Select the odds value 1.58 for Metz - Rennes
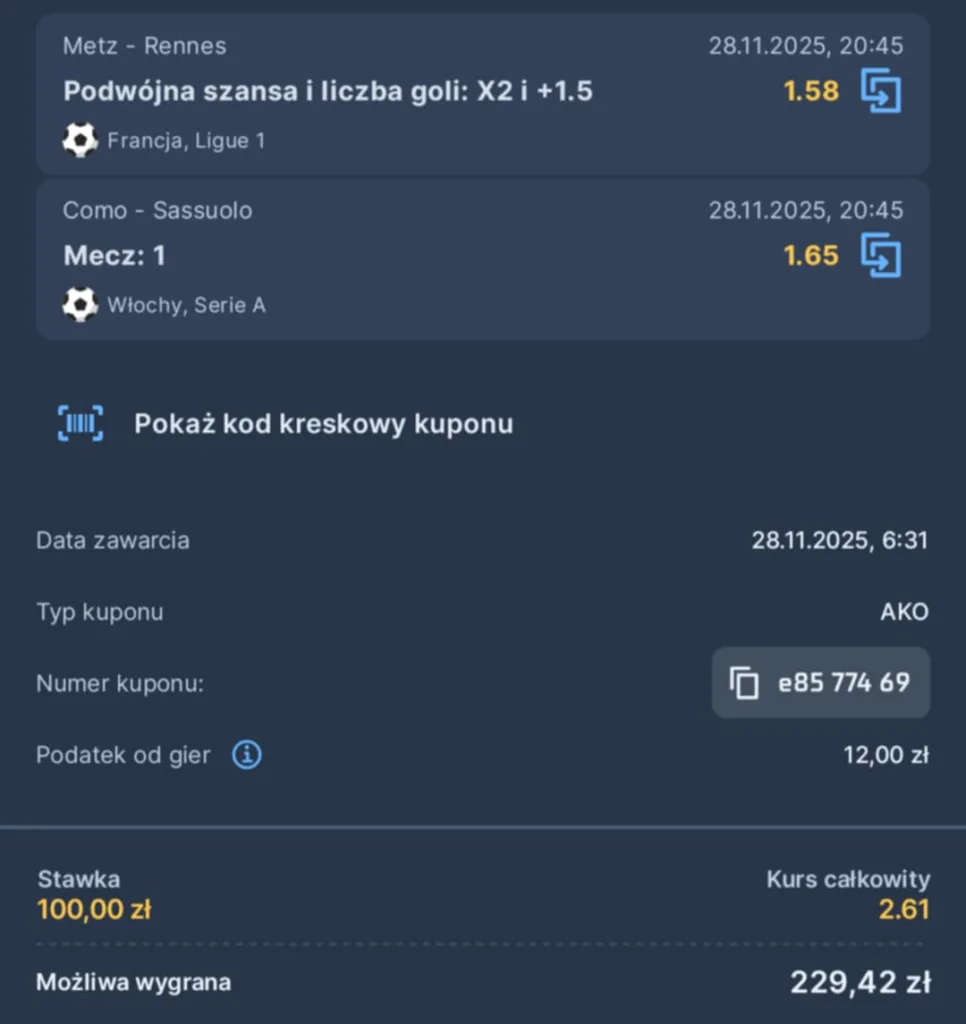The width and height of the screenshot is (966, 1024). pos(811,91)
